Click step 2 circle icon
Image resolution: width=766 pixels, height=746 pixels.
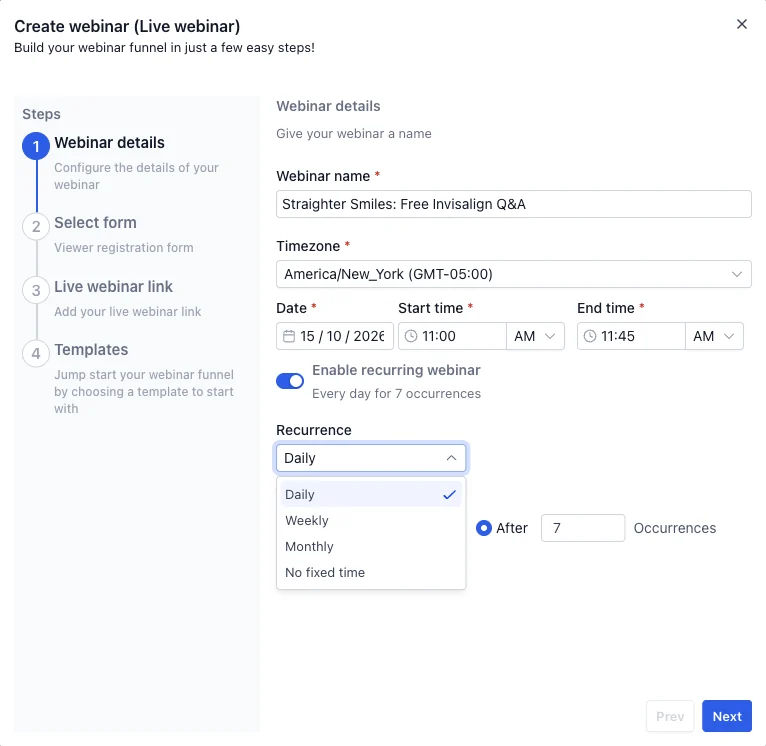[36, 226]
